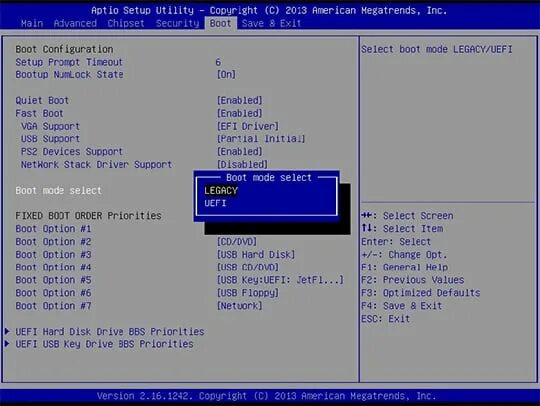Click the Boot Configuration heading

click(64, 49)
